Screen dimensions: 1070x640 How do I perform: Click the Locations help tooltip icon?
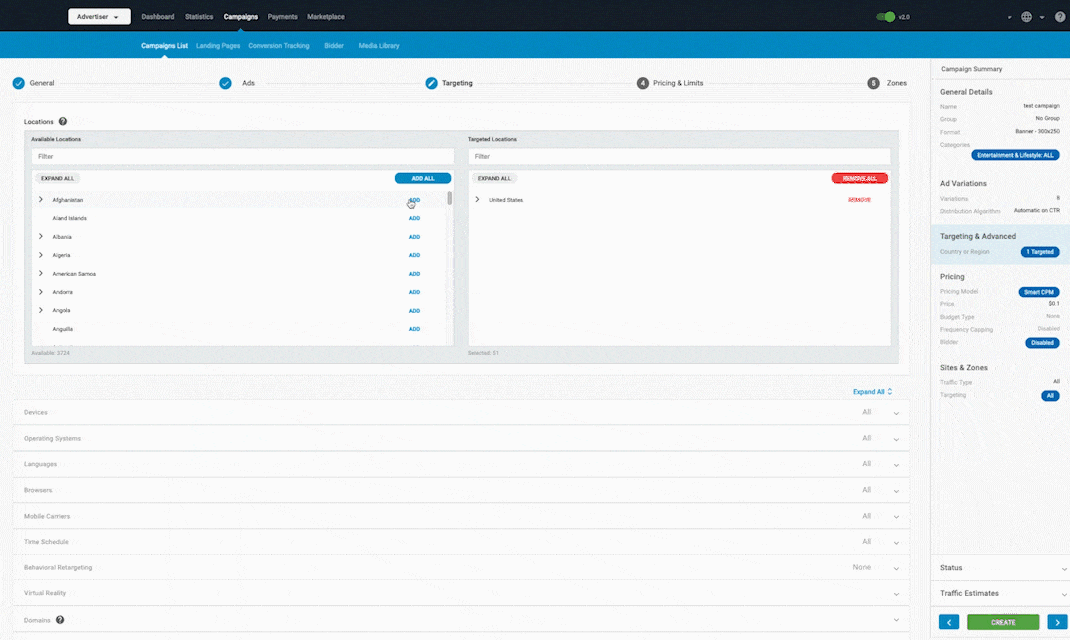[x=63, y=121]
